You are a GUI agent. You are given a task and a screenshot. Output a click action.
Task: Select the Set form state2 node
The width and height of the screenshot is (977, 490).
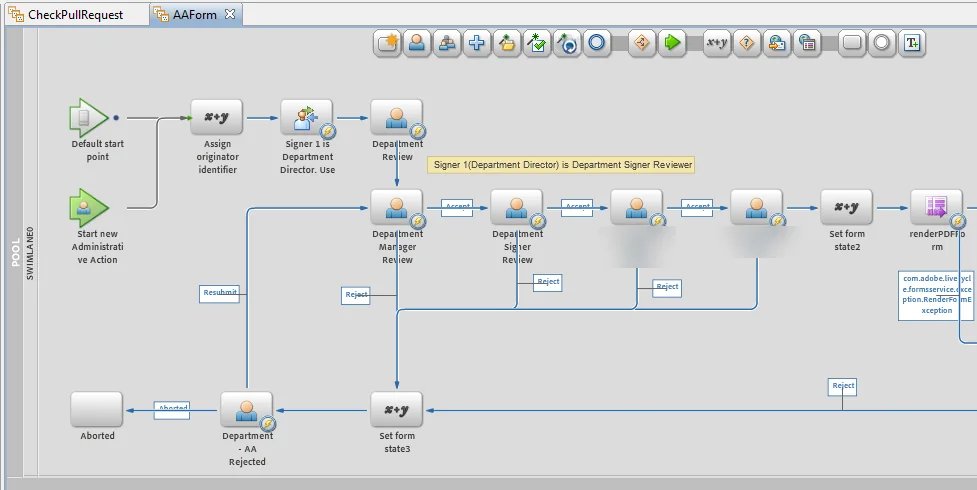pos(847,208)
